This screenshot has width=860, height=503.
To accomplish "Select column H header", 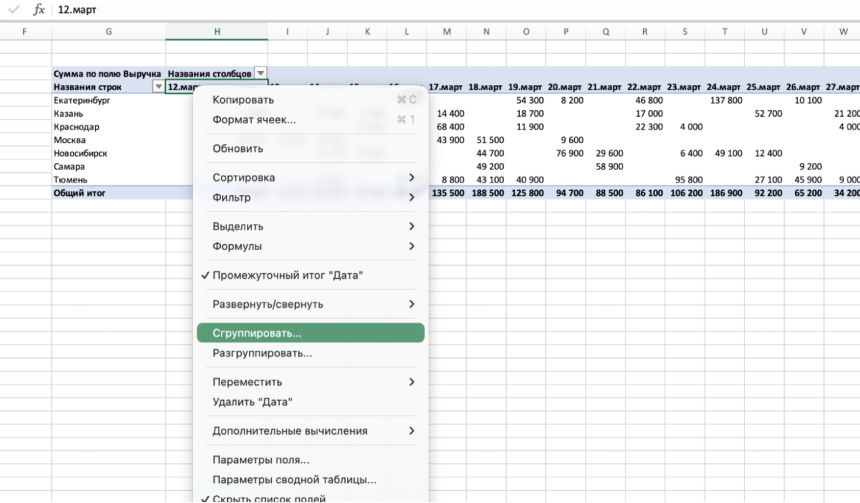I will click(217, 32).
